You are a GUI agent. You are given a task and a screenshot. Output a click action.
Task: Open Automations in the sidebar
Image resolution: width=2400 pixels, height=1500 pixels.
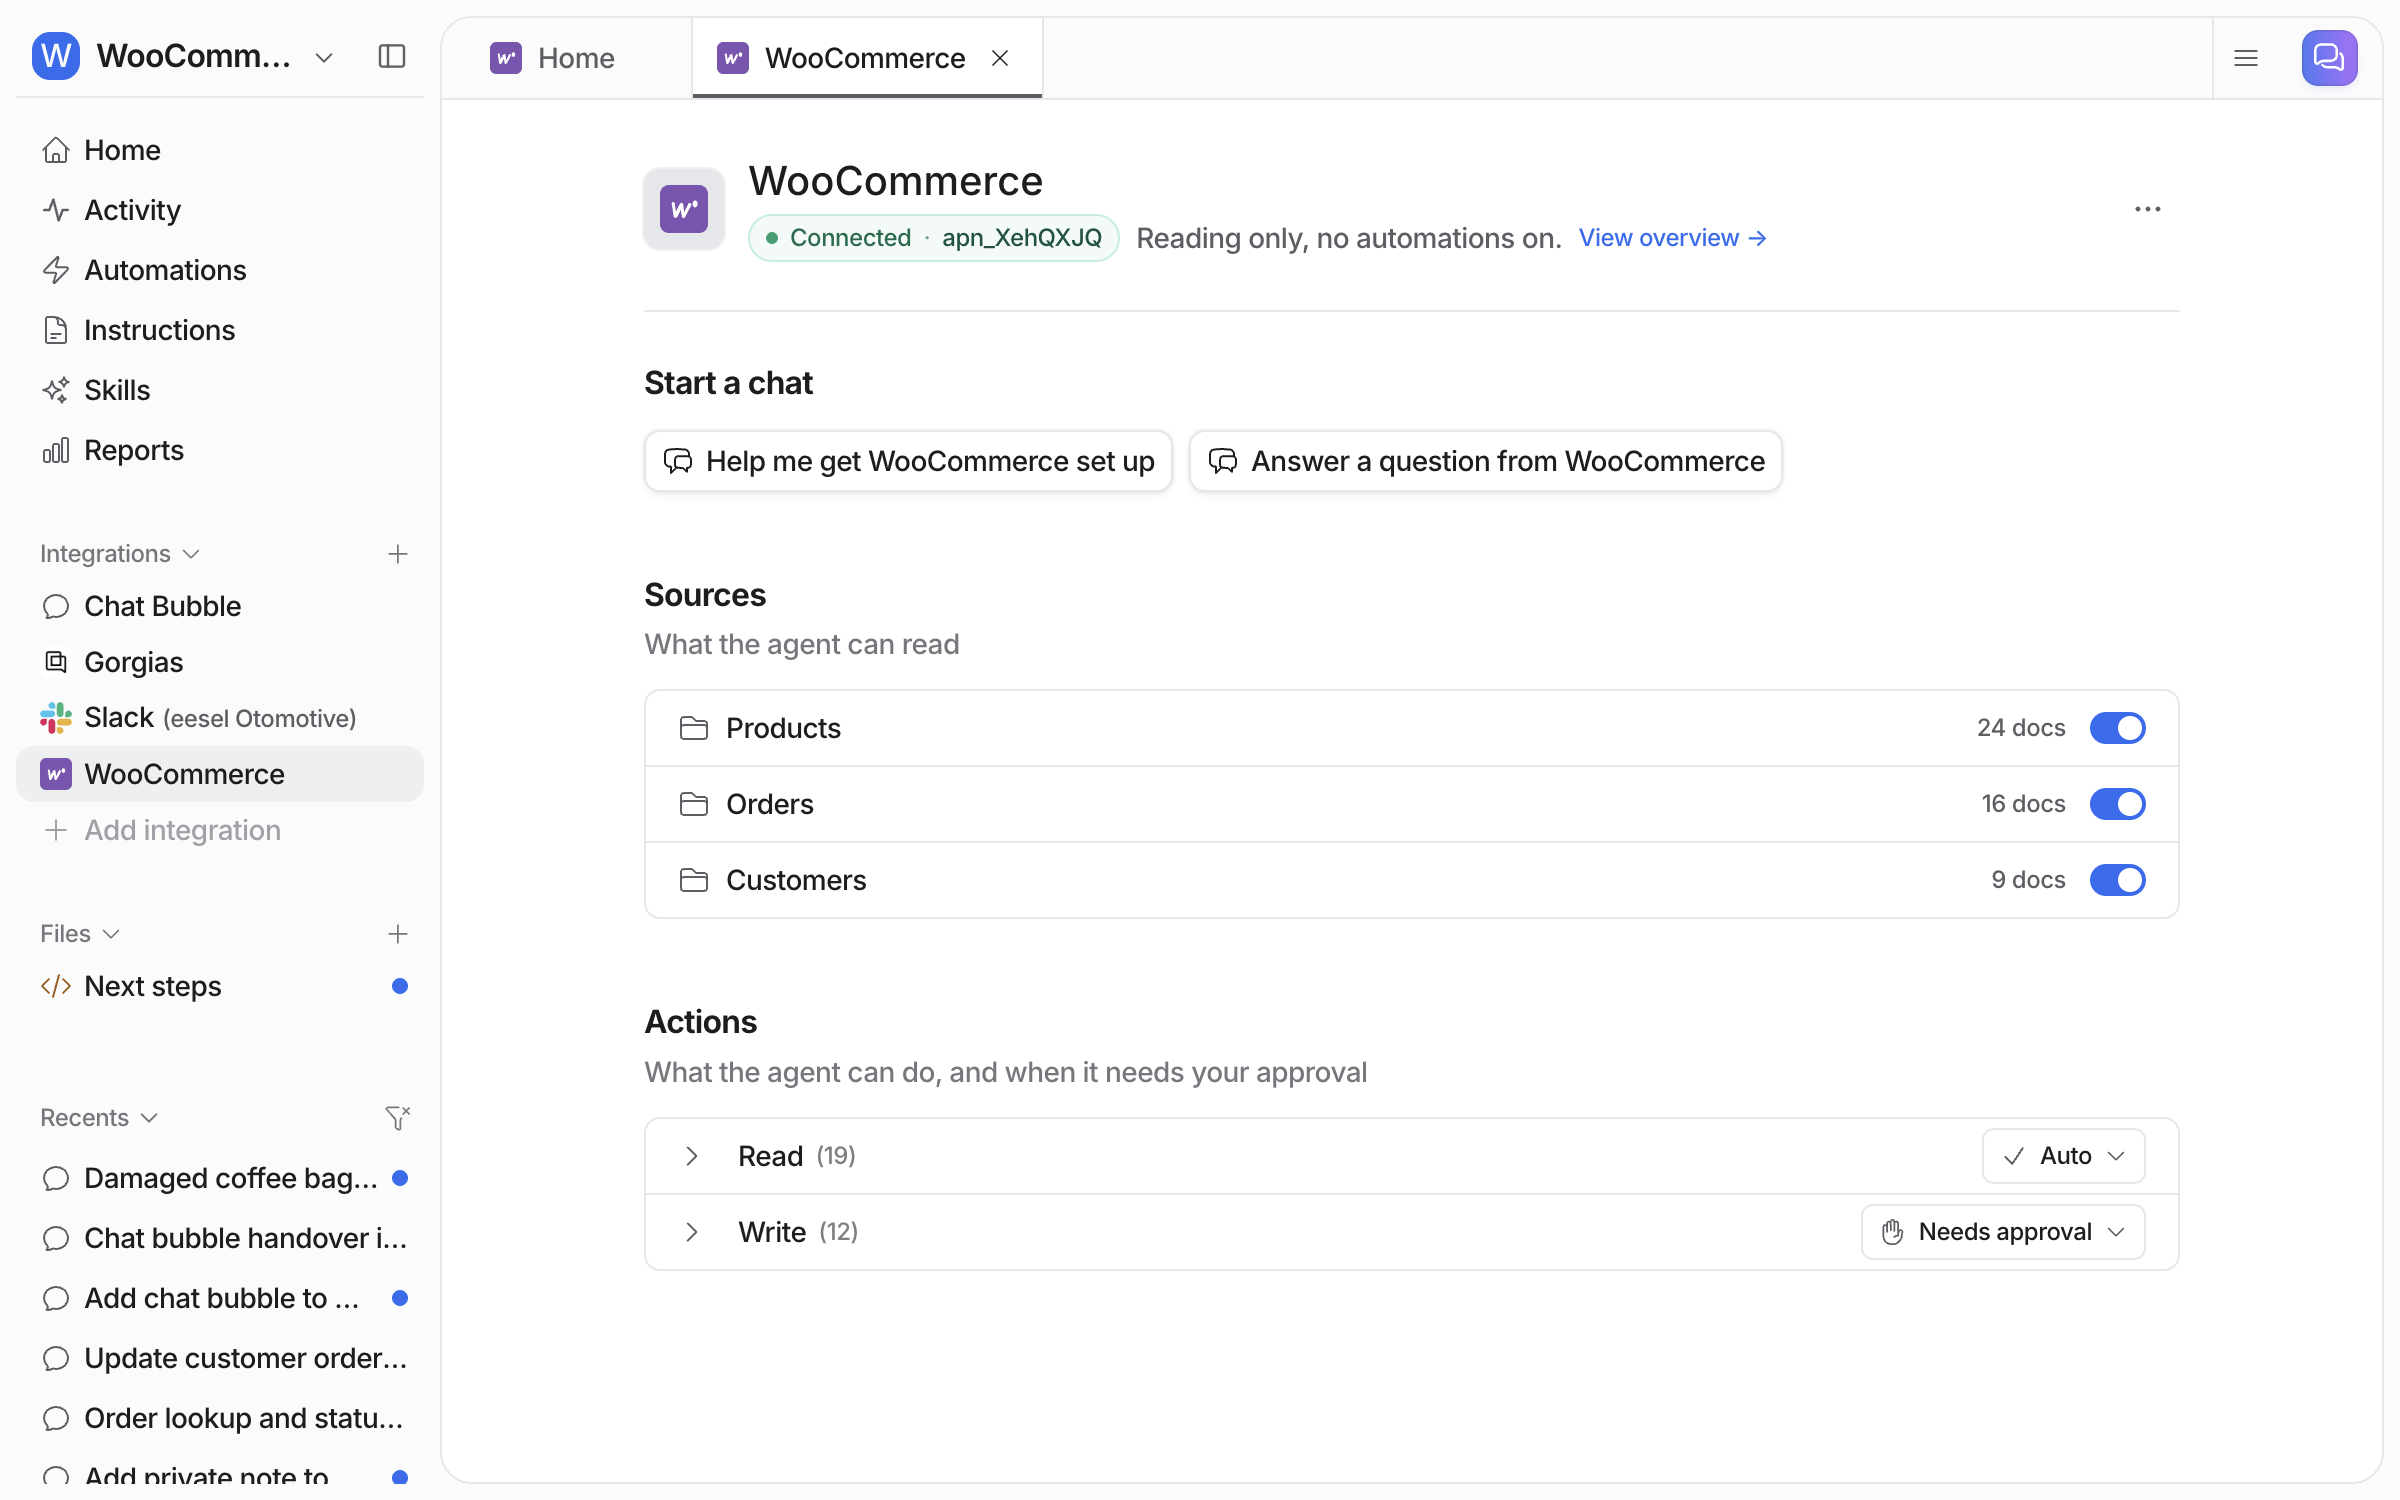pyautogui.click(x=220, y=270)
